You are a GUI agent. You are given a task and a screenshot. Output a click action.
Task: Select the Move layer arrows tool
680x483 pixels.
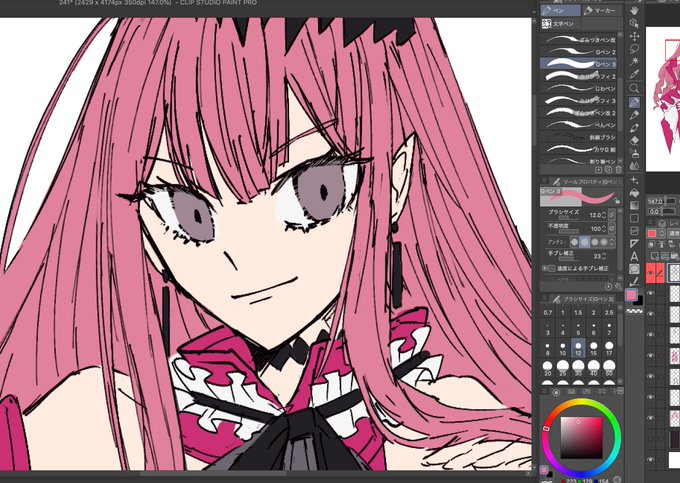[634, 36]
